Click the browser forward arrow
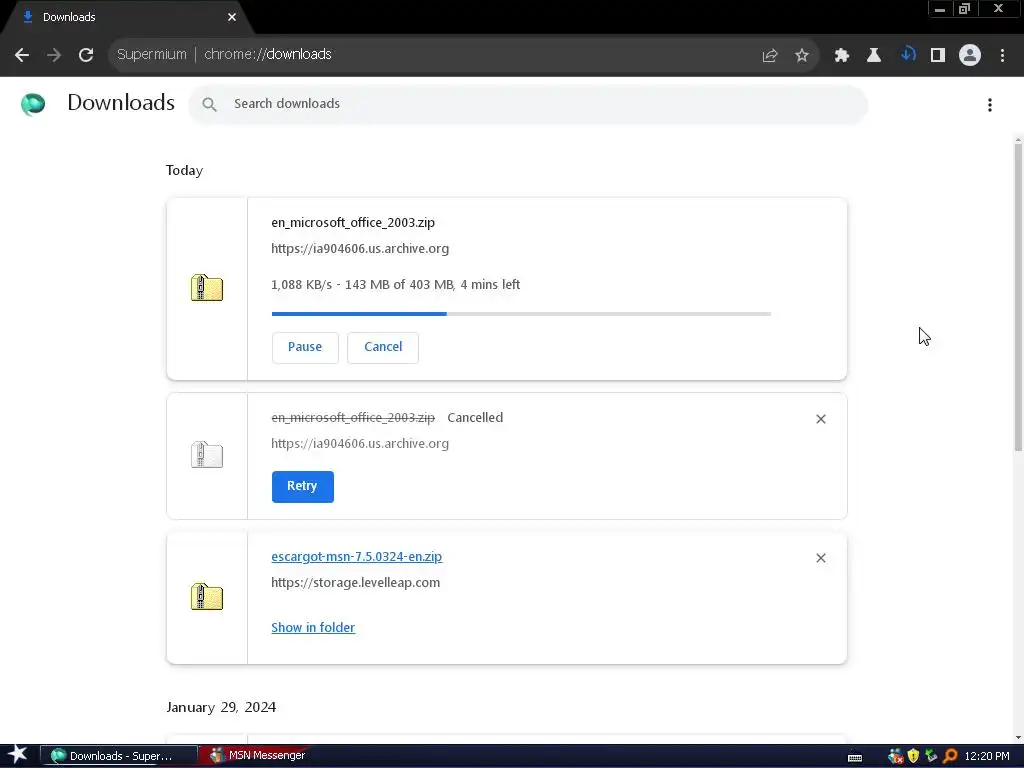The width and height of the screenshot is (1024, 768). tap(54, 55)
